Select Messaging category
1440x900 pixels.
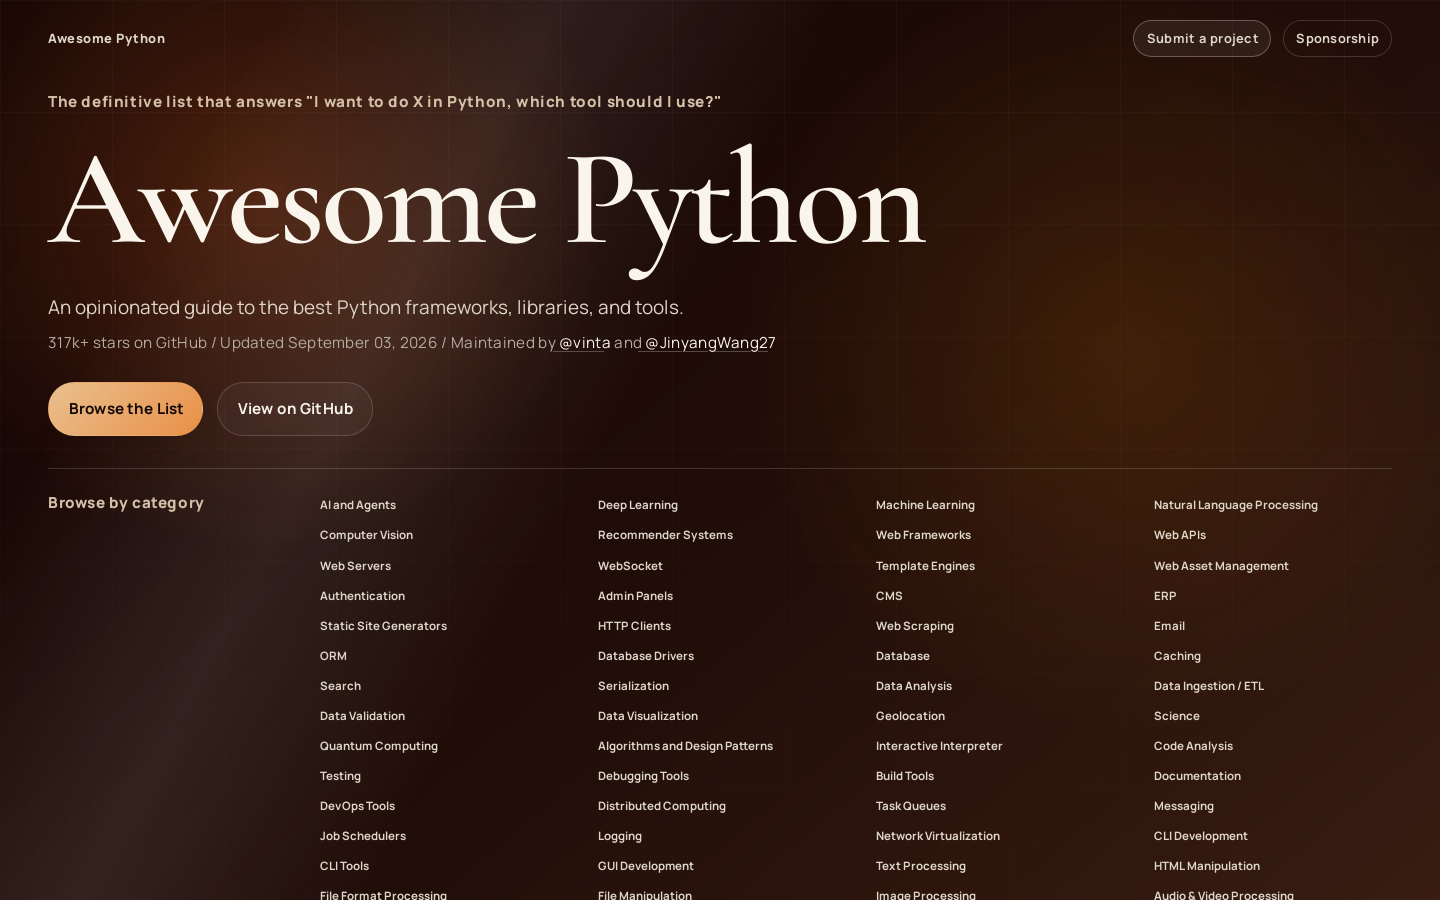click(x=1184, y=806)
